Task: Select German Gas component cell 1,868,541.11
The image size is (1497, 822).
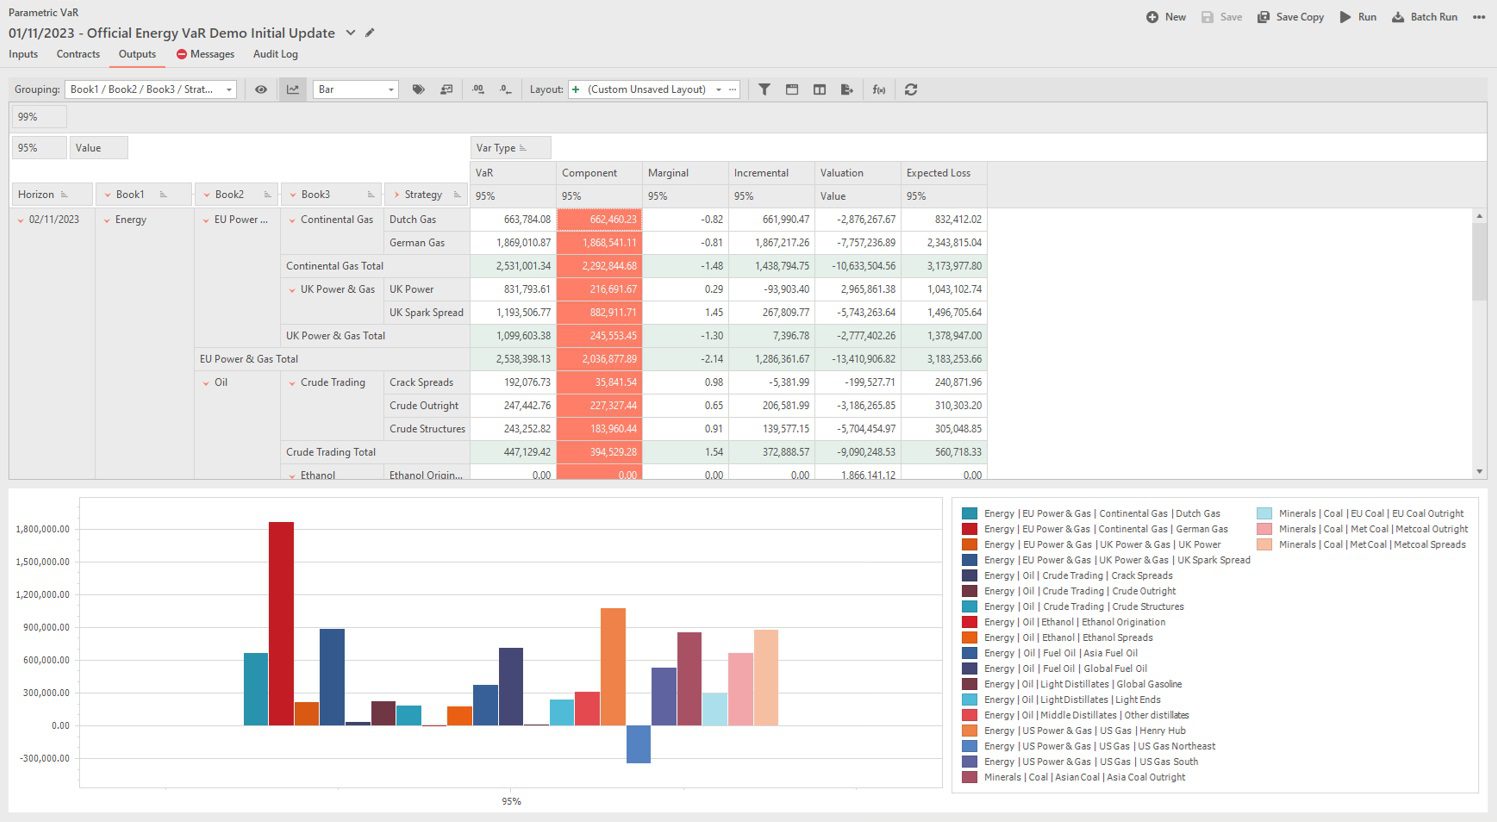Action: tap(599, 243)
